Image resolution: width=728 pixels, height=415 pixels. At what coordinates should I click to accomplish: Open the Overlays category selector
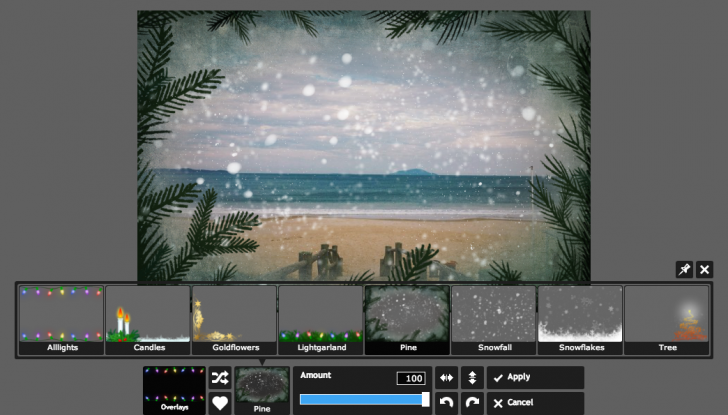tap(173, 390)
